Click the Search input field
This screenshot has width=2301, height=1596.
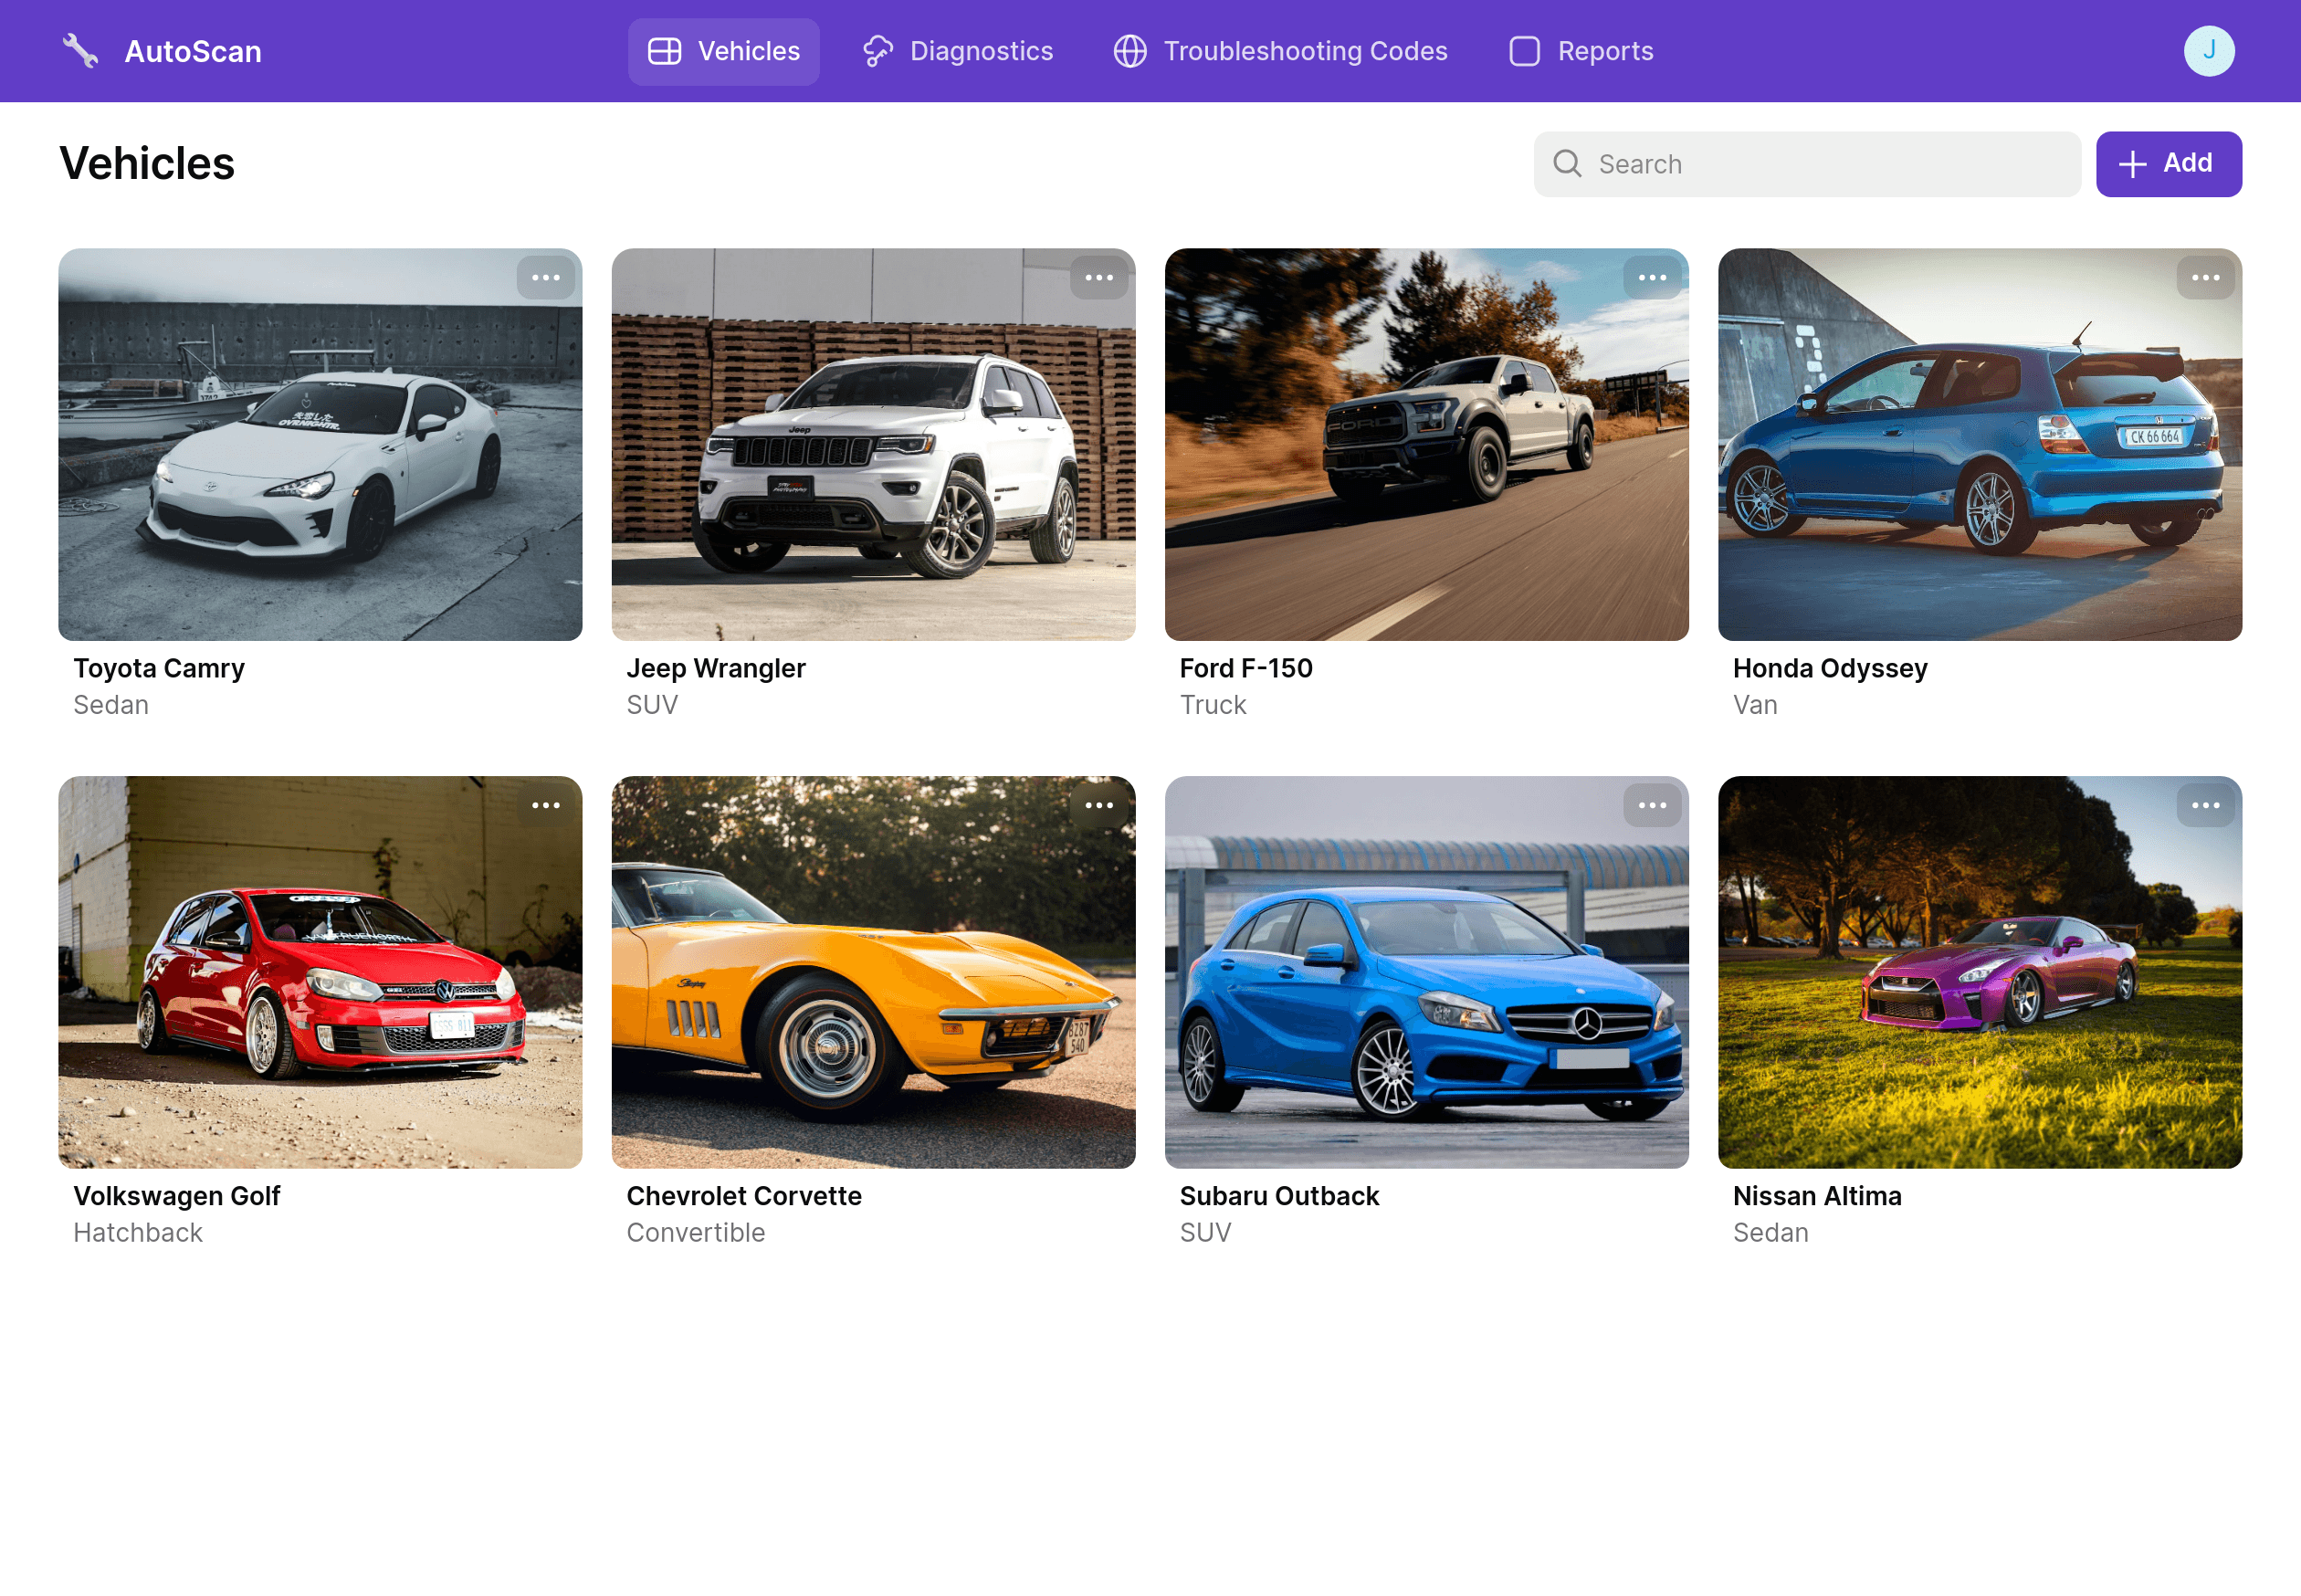point(1806,164)
